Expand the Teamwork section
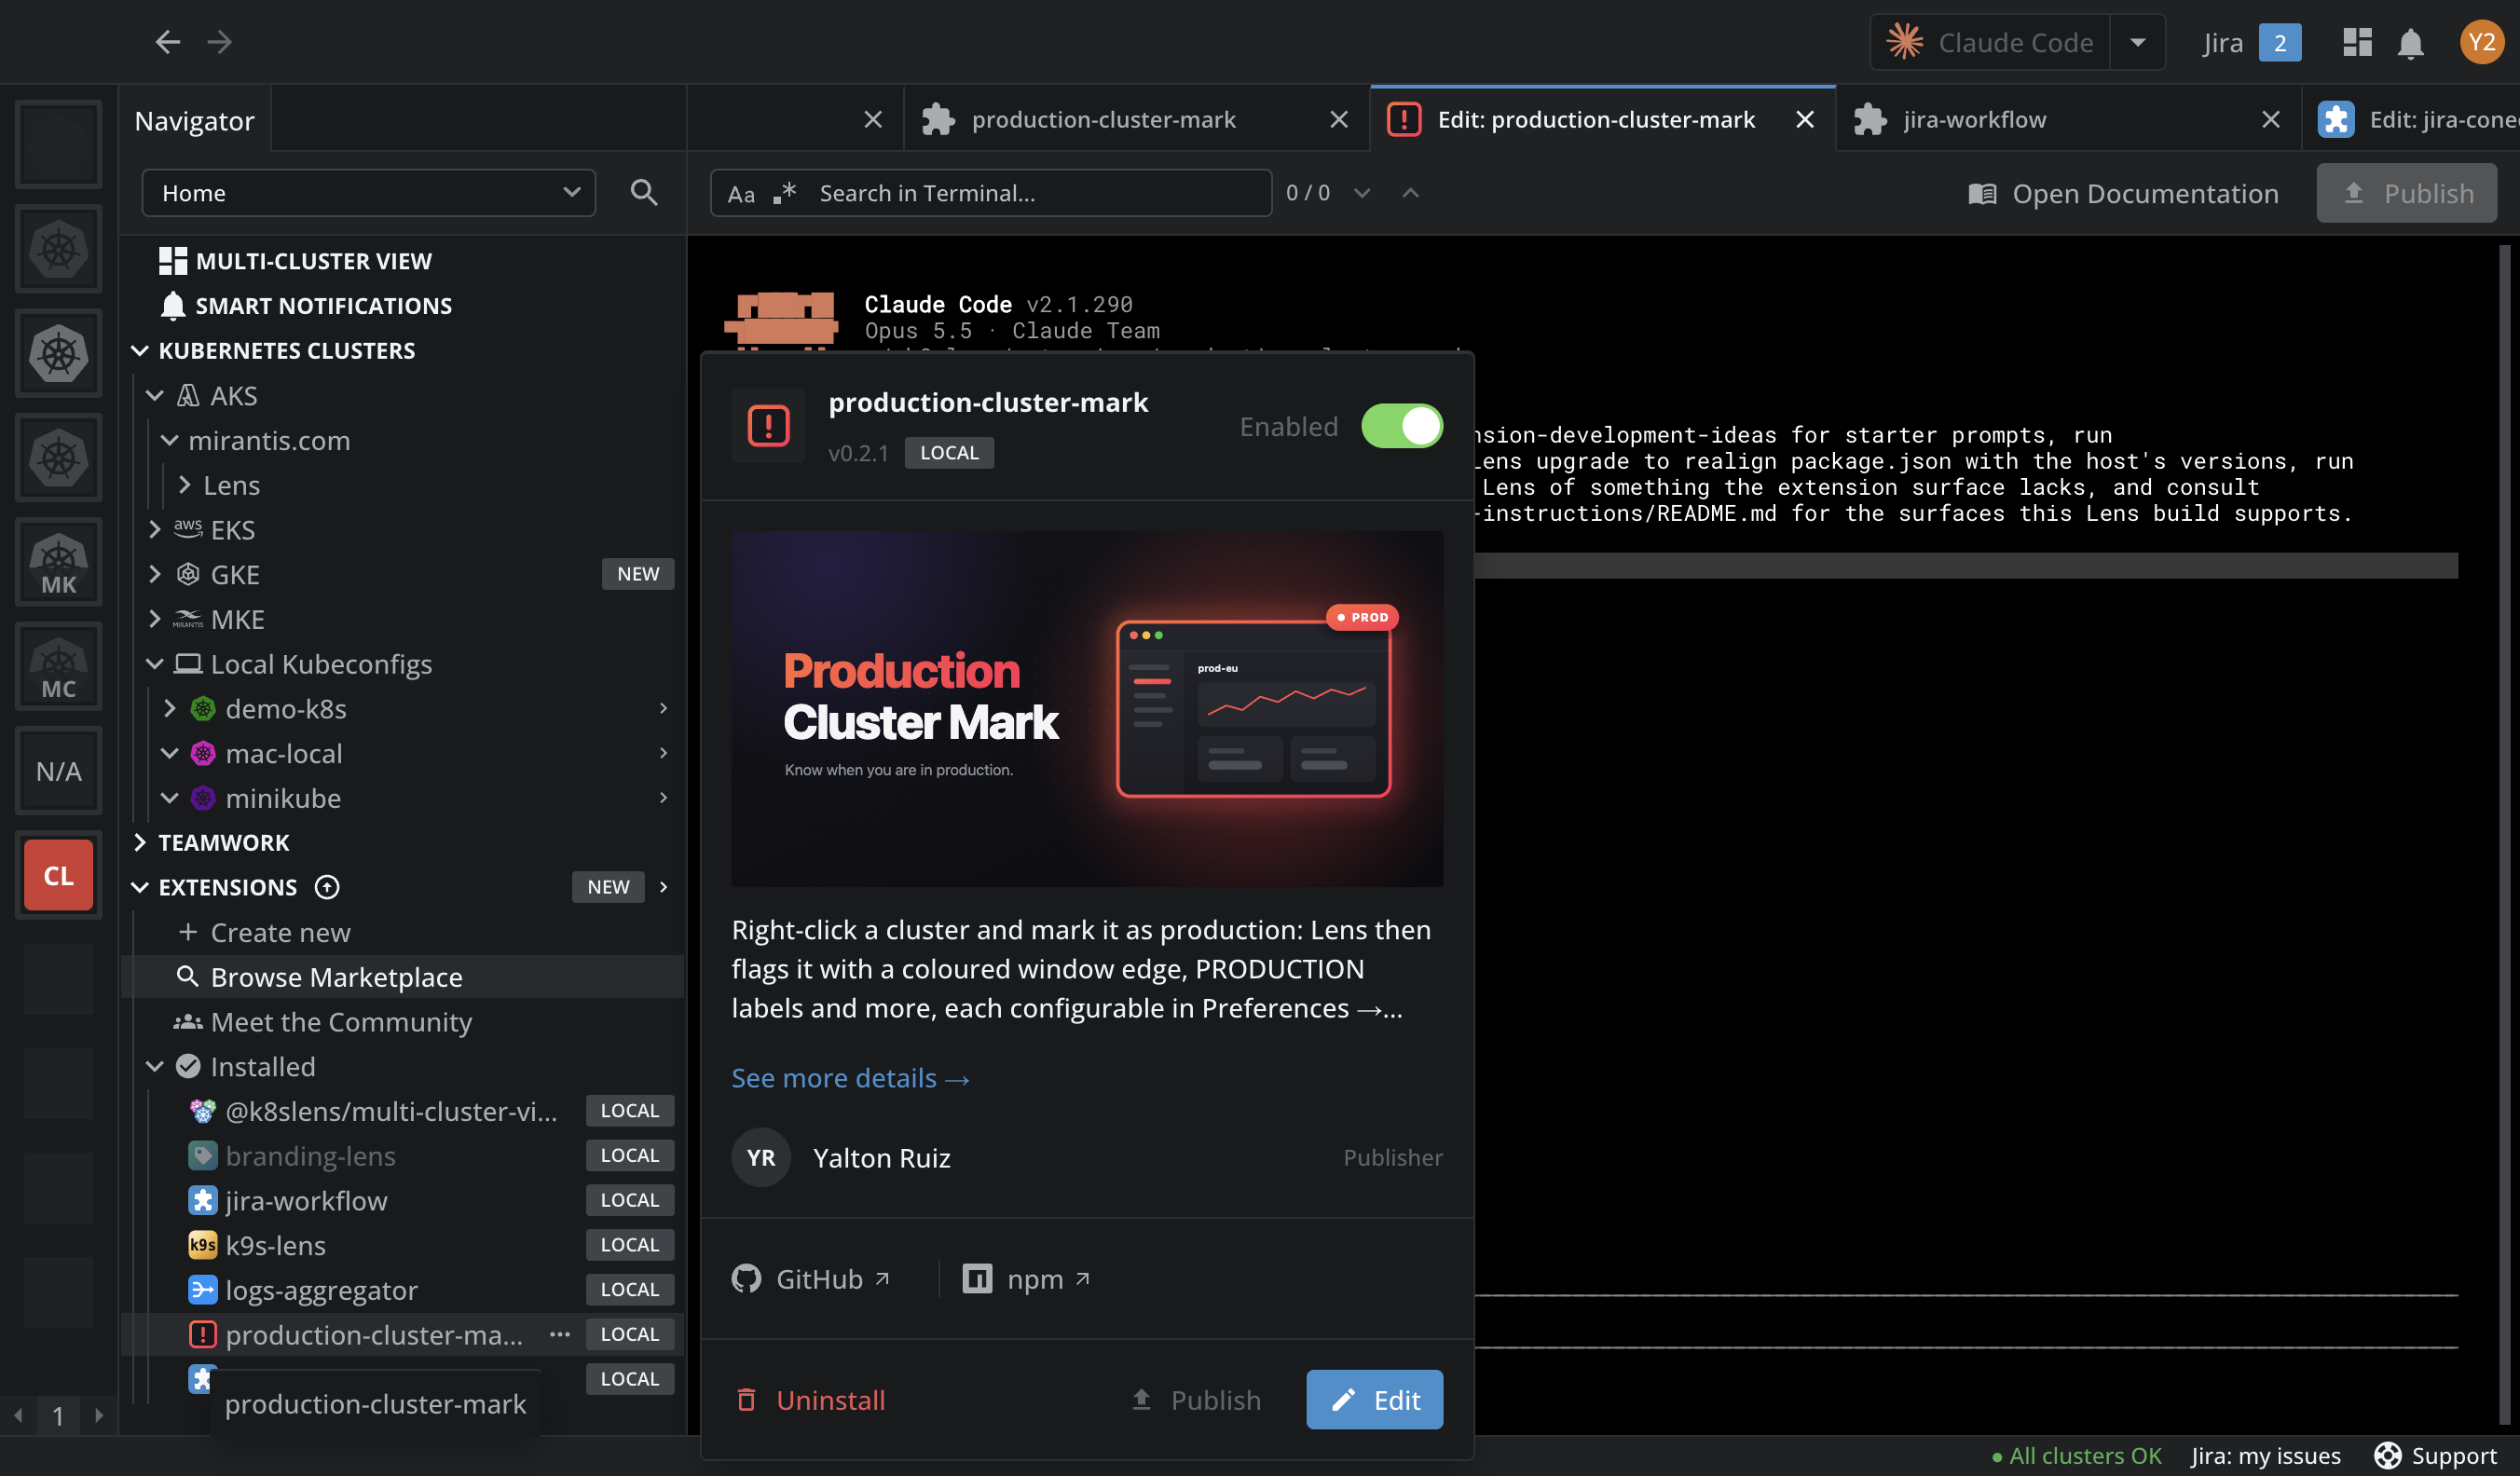 pos(140,843)
